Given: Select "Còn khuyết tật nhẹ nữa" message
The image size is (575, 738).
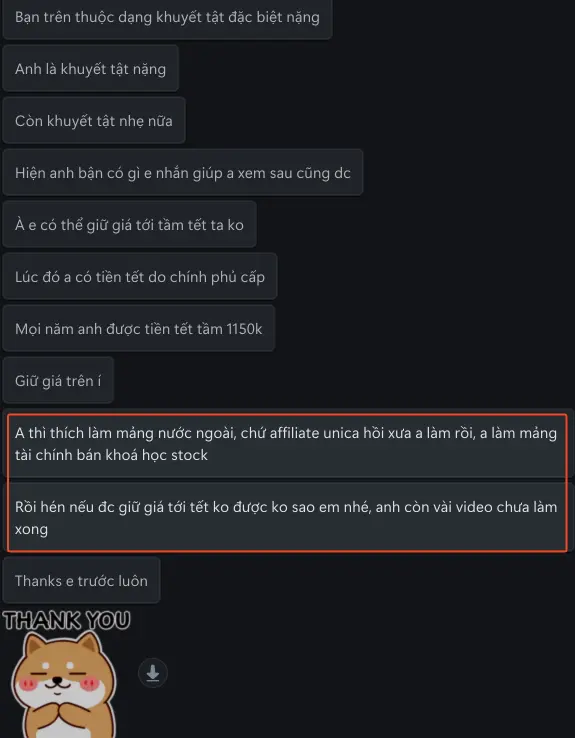Looking at the screenshot, I should 94,120.
